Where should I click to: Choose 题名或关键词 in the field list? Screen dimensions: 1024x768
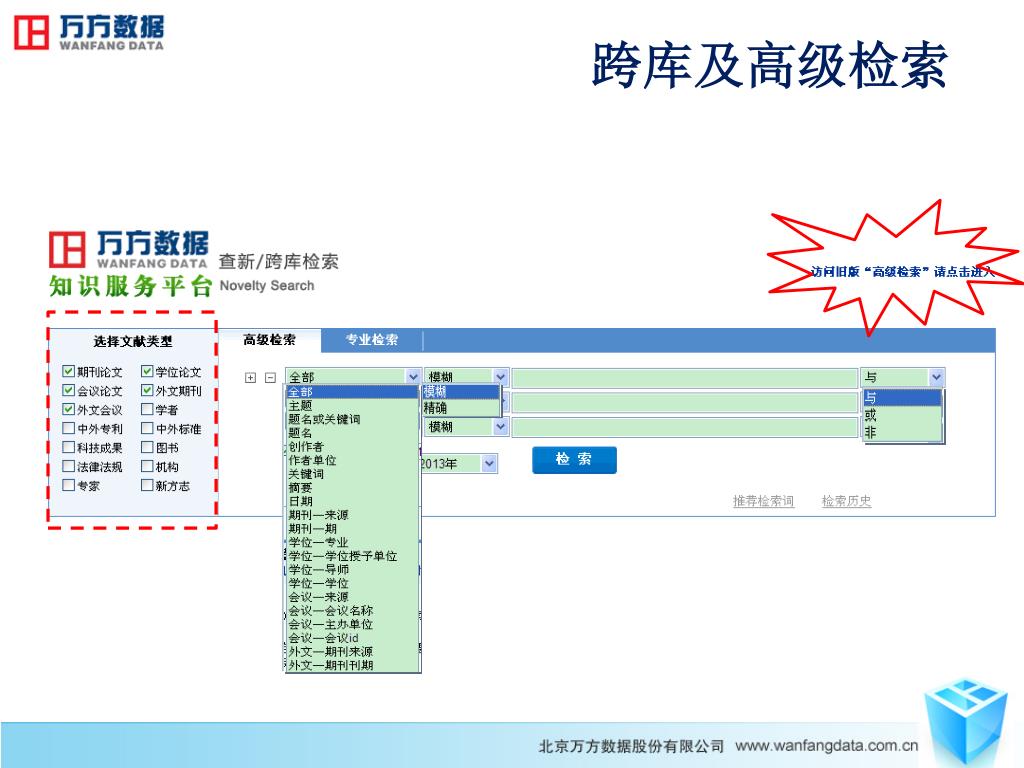click(351, 419)
